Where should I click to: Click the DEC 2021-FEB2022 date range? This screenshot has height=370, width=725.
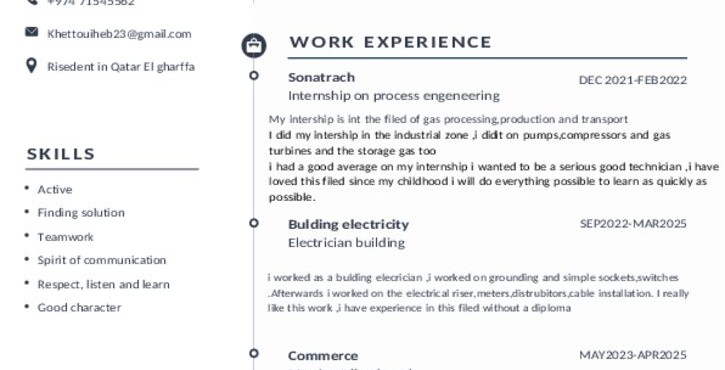[633, 80]
